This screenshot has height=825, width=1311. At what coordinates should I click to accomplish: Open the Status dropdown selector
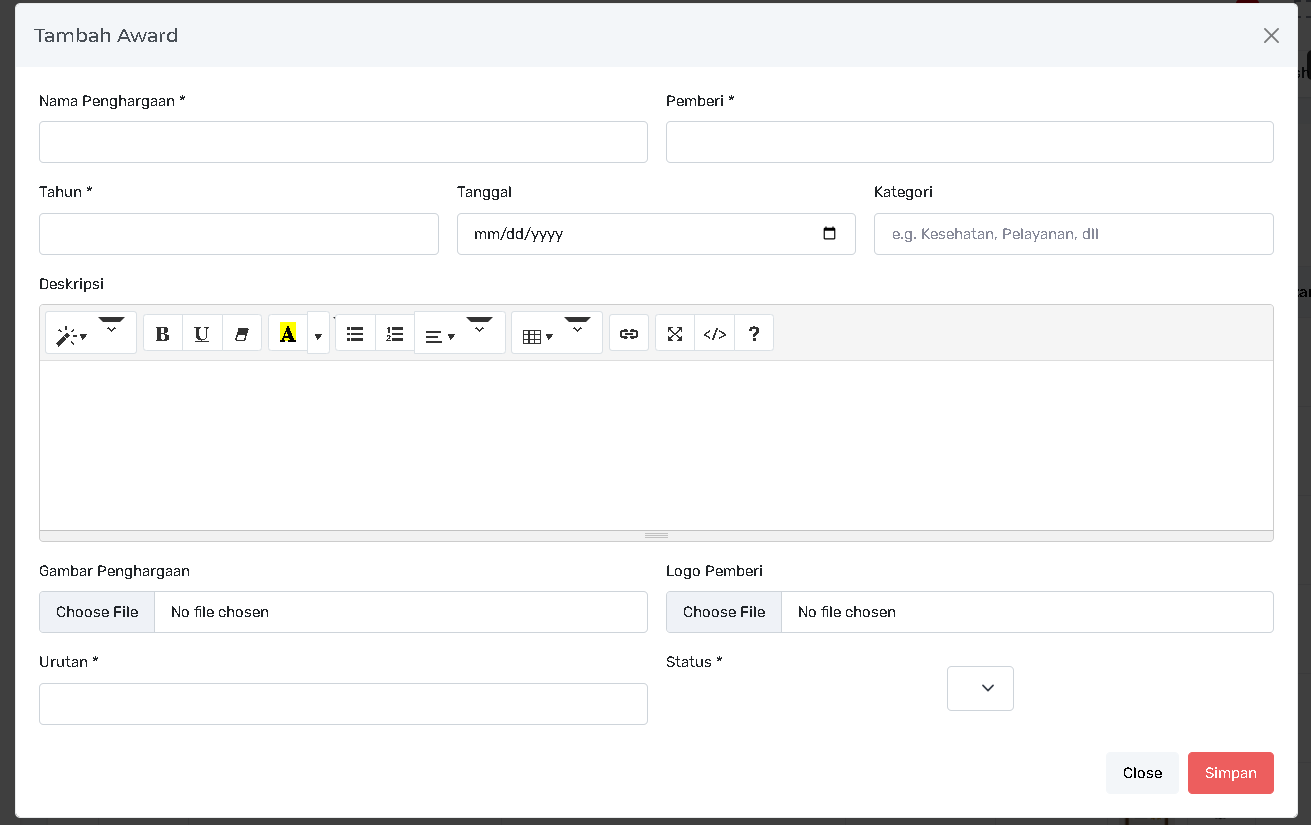(980, 688)
